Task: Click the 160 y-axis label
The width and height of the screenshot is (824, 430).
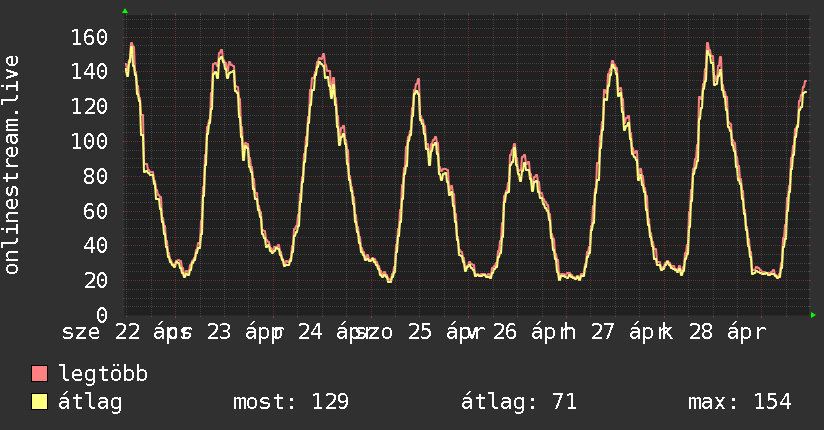Action: point(89,37)
